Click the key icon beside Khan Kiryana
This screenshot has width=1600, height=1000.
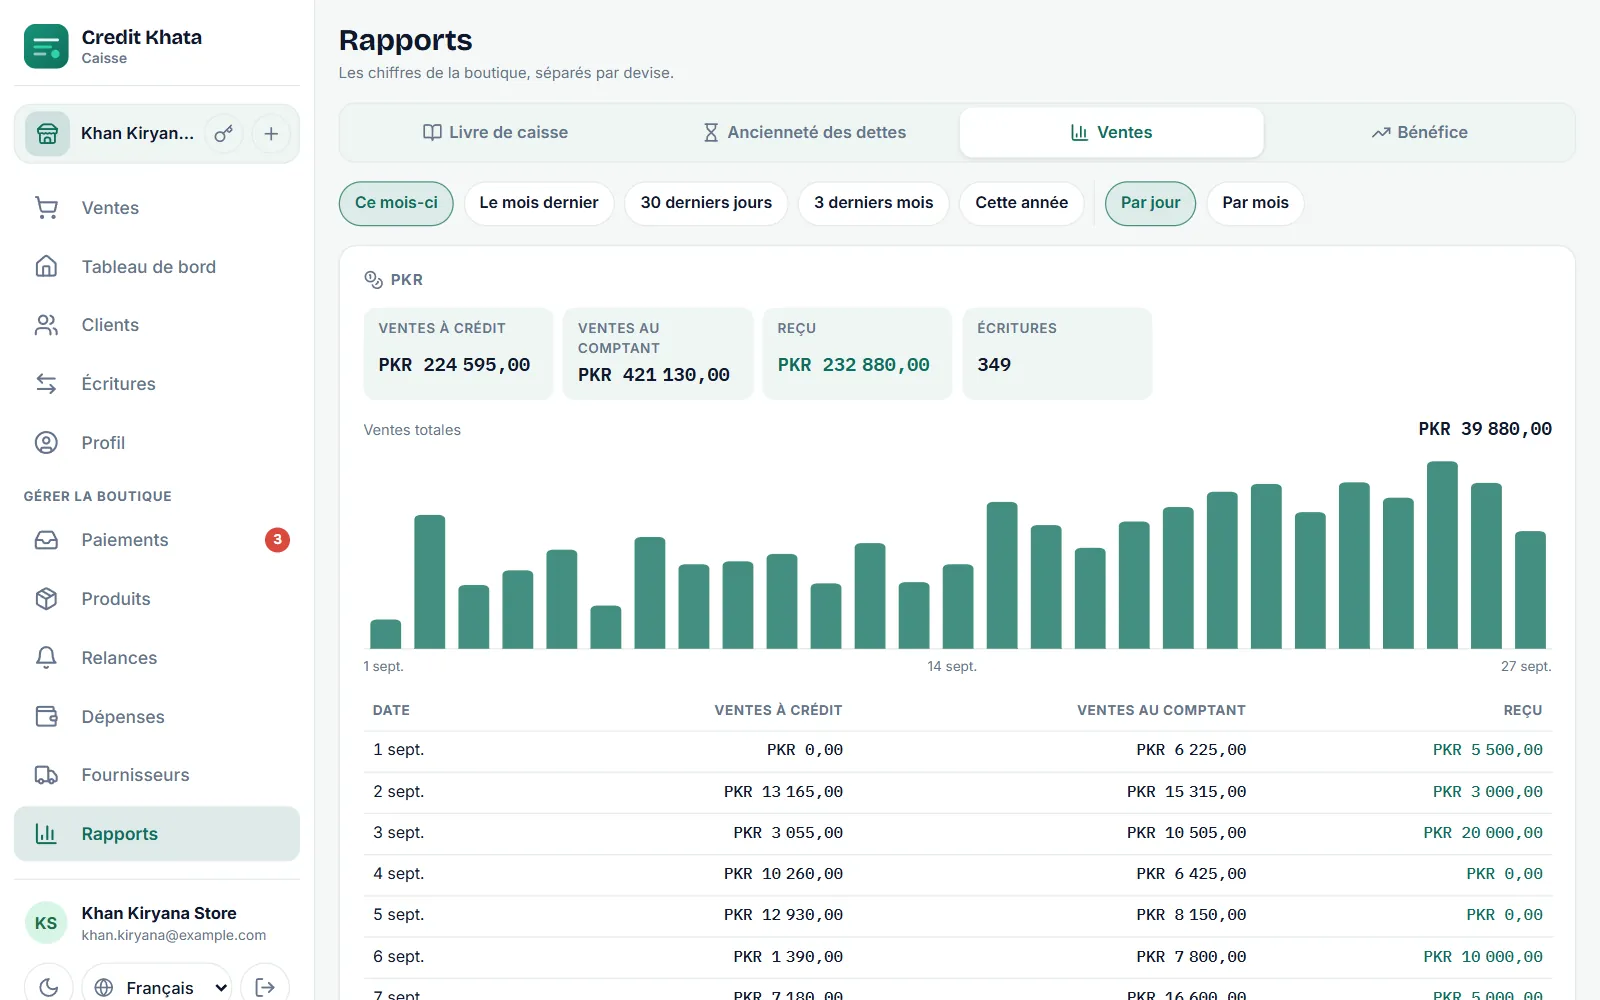click(x=224, y=134)
